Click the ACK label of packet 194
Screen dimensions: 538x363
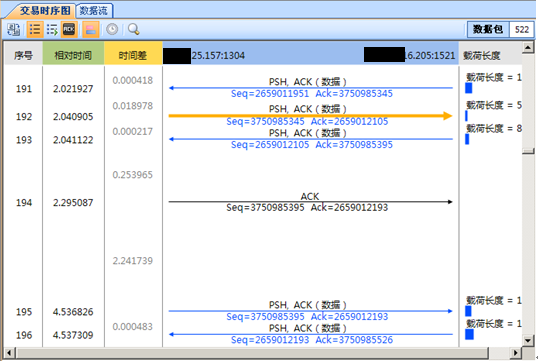[310, 196]
